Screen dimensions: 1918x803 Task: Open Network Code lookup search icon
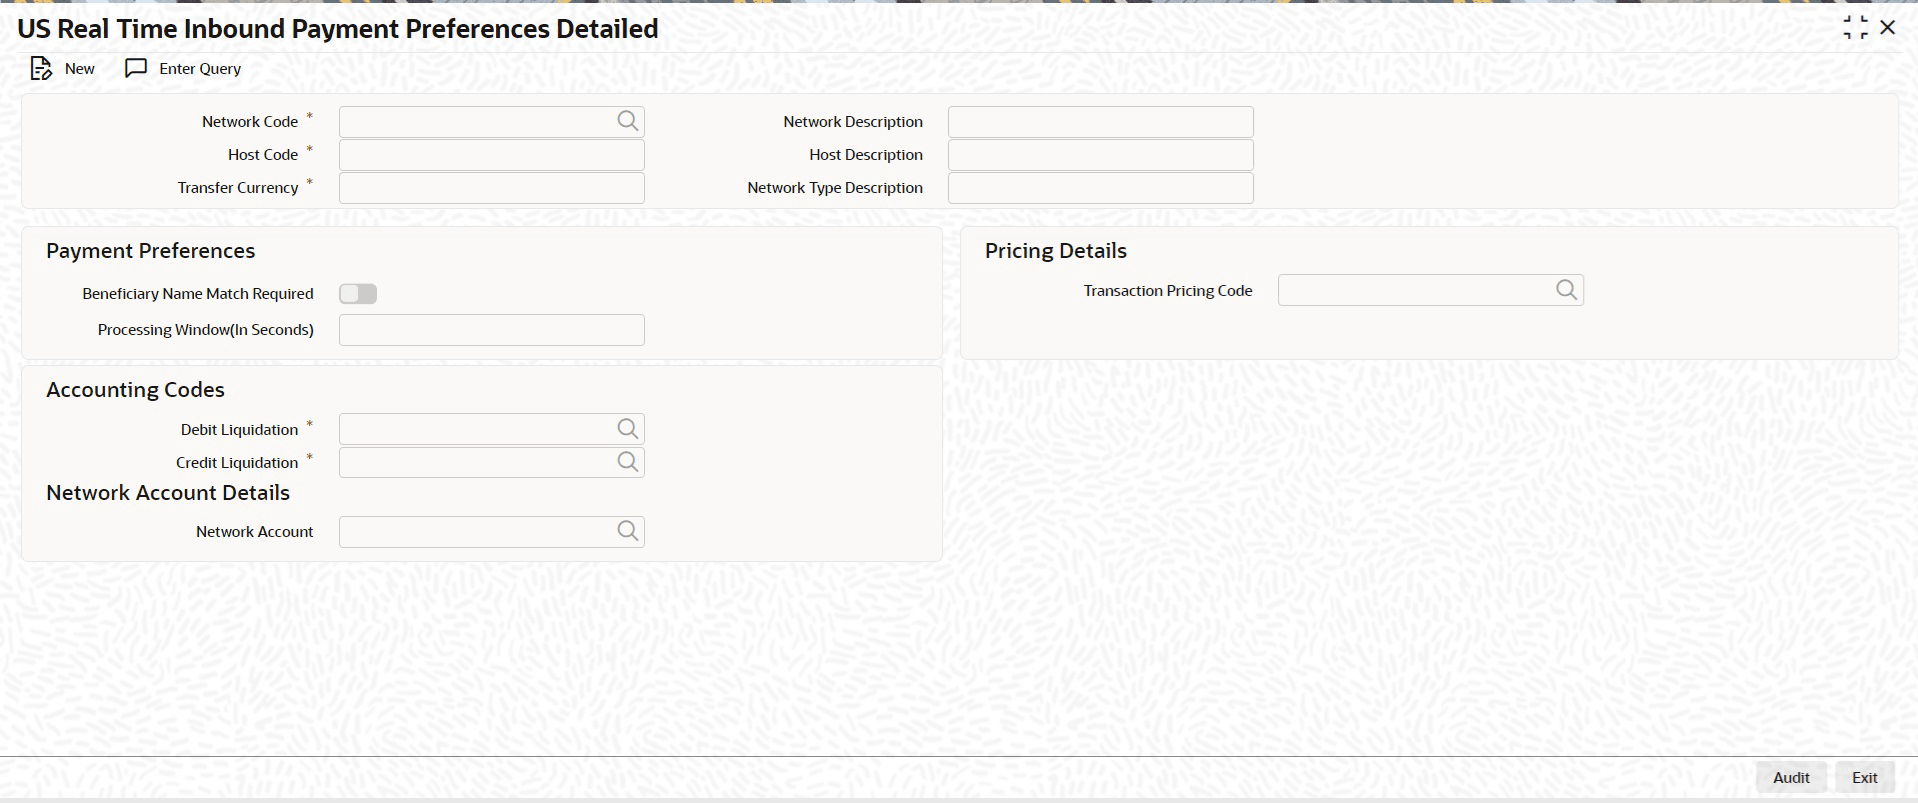(x=627, y=121)
